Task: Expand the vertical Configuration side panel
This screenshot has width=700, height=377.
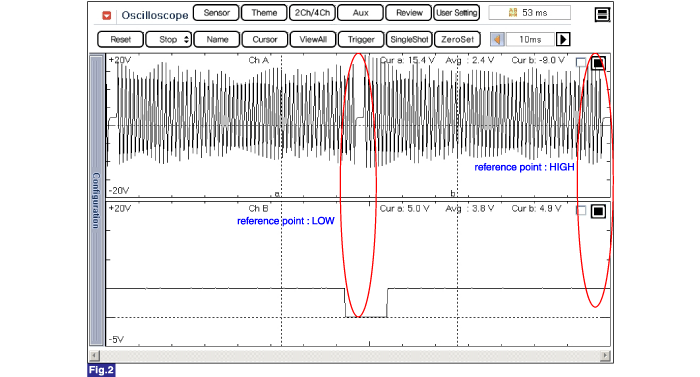Action: [x=96, y=199]
